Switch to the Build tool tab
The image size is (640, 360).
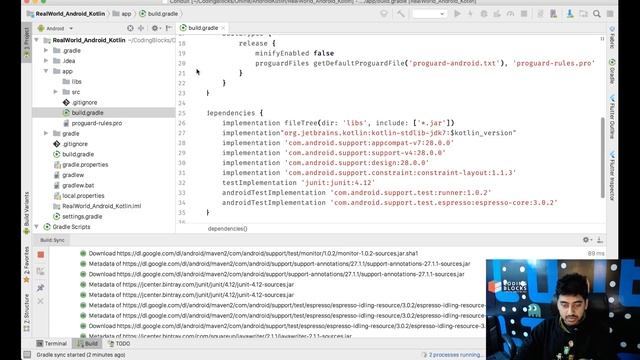click(x=87, y=344)
